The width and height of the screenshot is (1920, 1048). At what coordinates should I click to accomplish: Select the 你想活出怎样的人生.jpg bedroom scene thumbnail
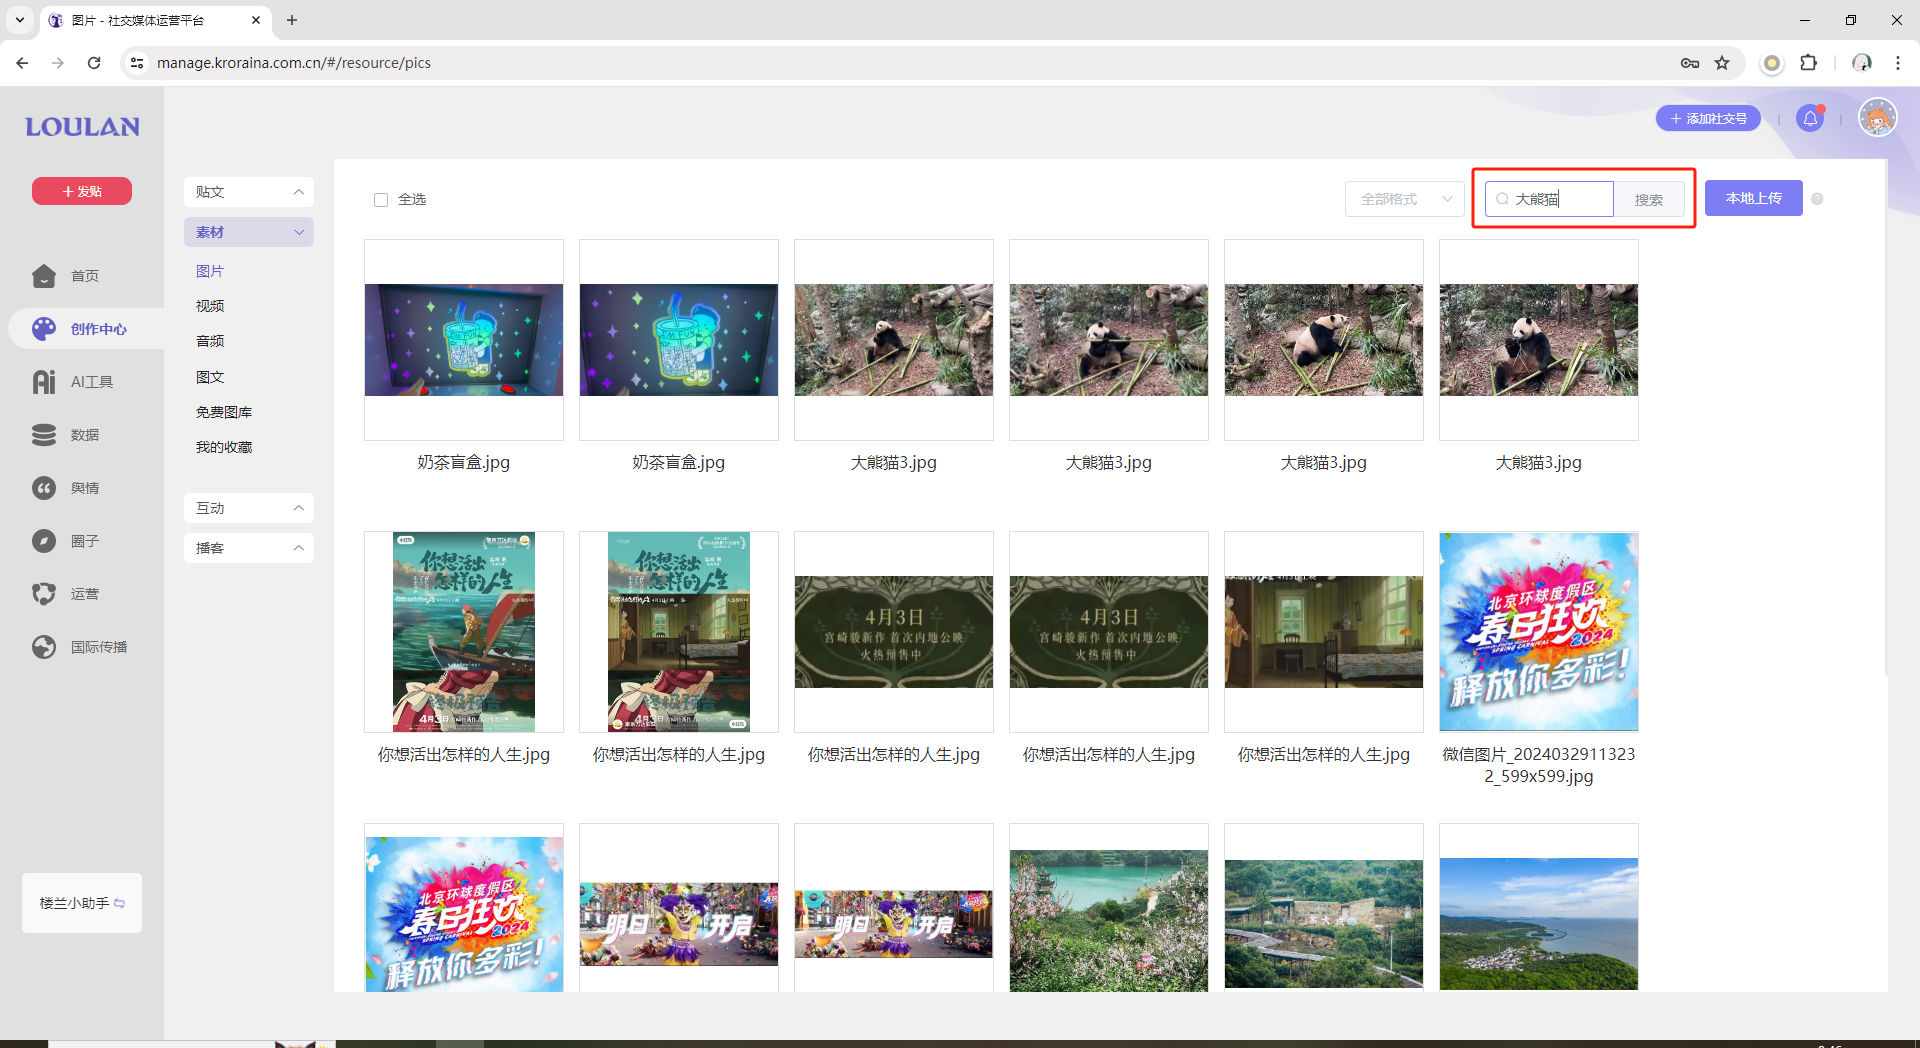(1324, 631)
